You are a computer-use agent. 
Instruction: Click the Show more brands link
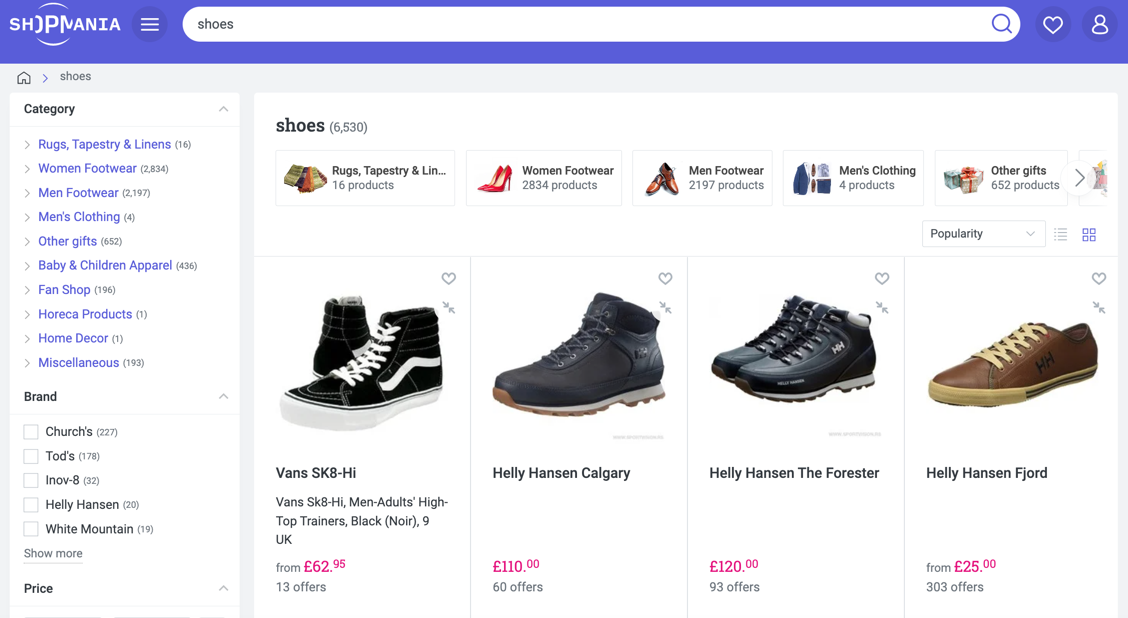tap(52, 553)
